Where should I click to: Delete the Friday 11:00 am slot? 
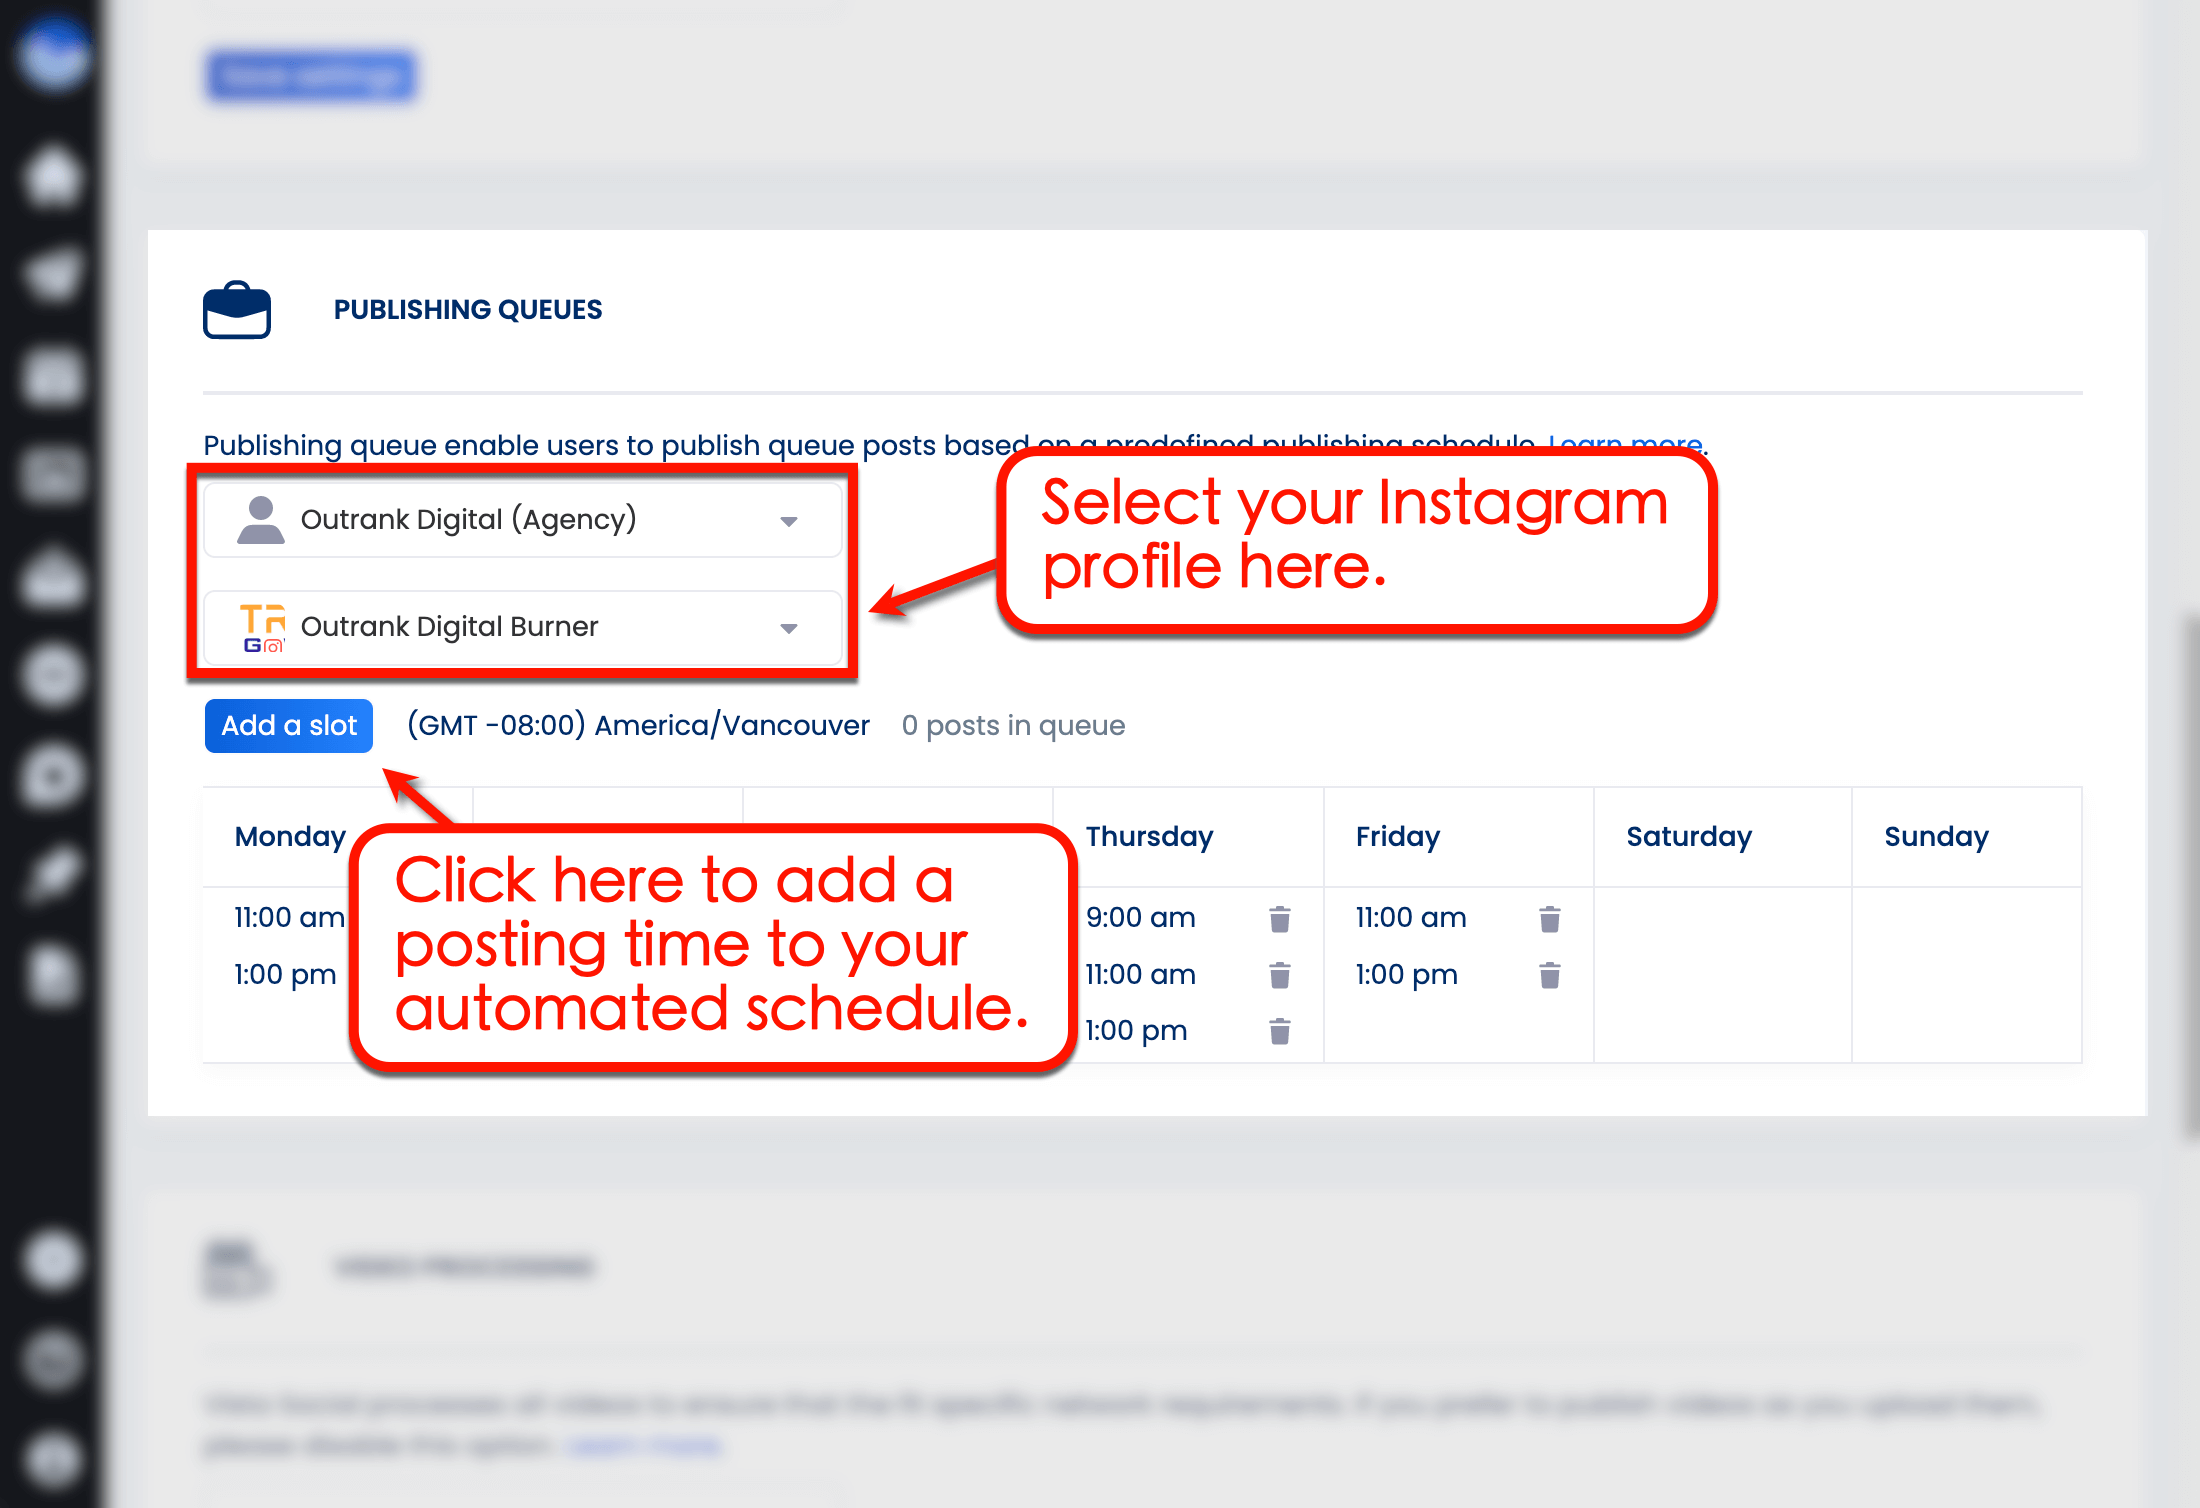pyautogui.click(x=1549, y=917)
